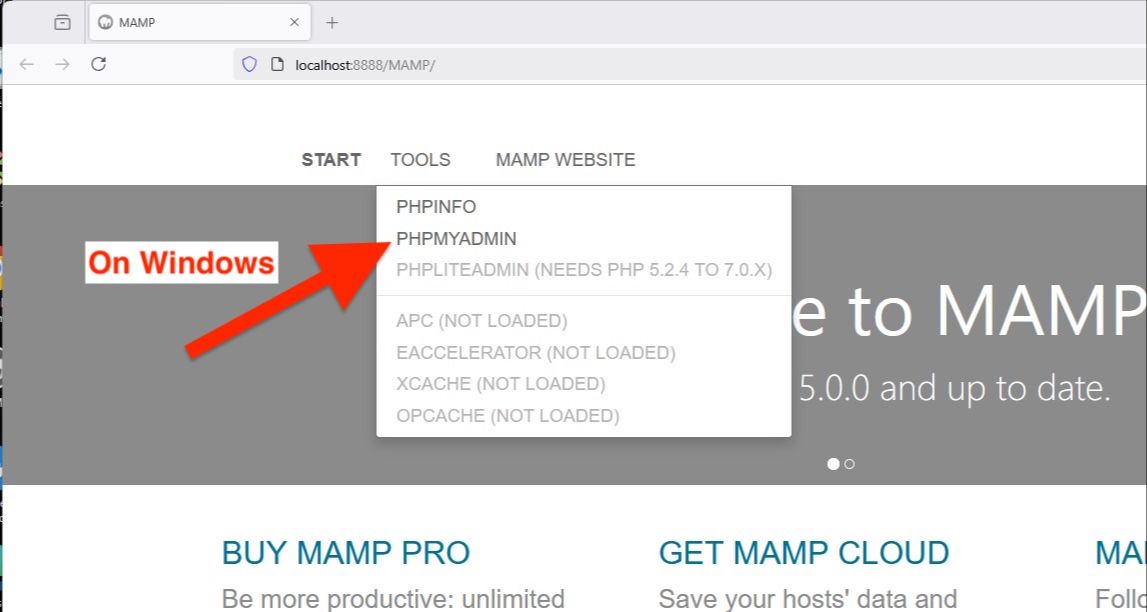Image resolution: width=1147 pixels, height=612 pixels.
Task: Click the localhost:8888/MAMP/ address field
Action: 690,64
